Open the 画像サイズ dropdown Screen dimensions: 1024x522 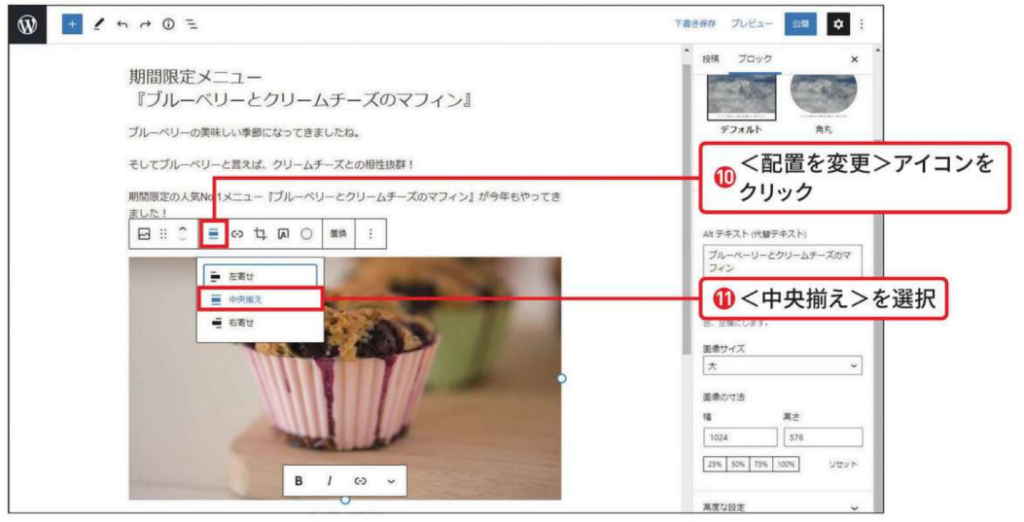[x=782, y=367]
